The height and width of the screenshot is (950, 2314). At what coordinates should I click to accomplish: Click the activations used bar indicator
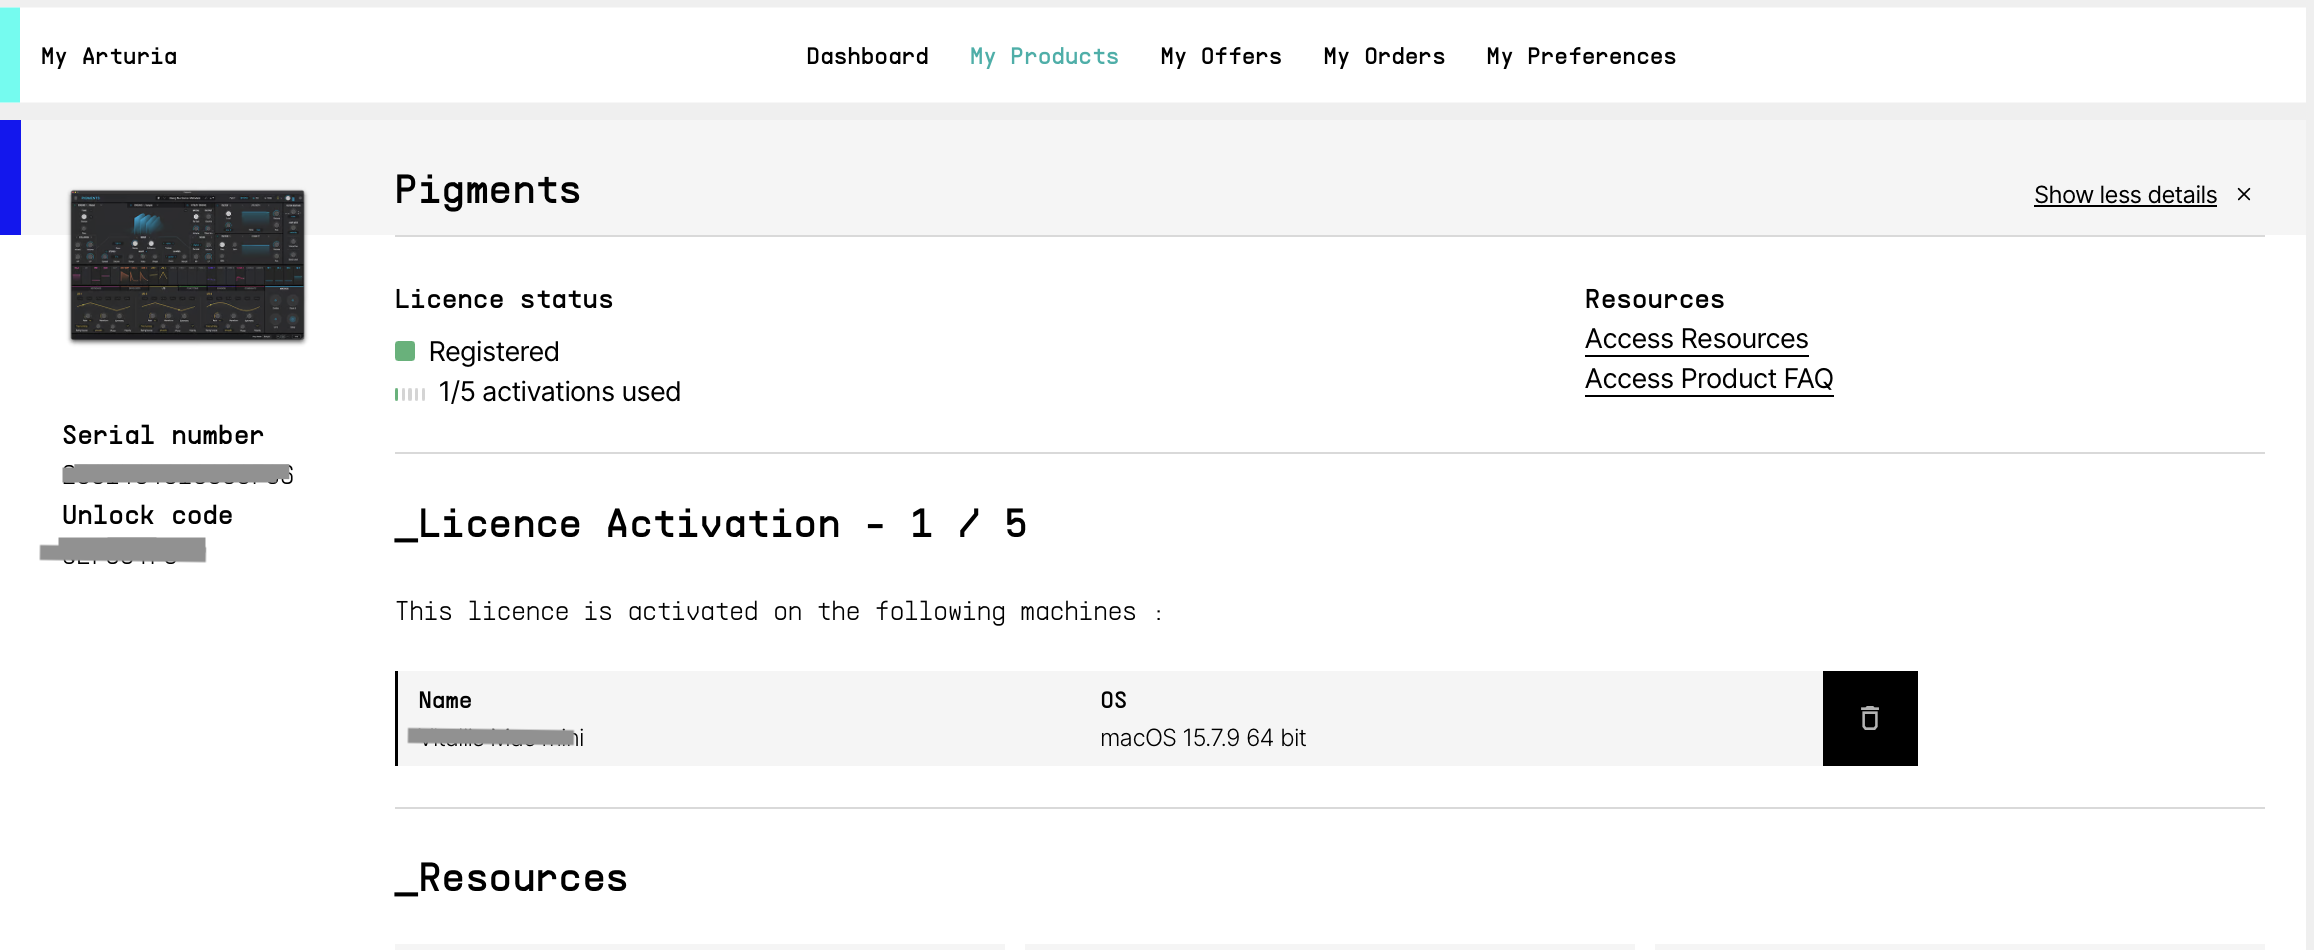coord(410,394)
